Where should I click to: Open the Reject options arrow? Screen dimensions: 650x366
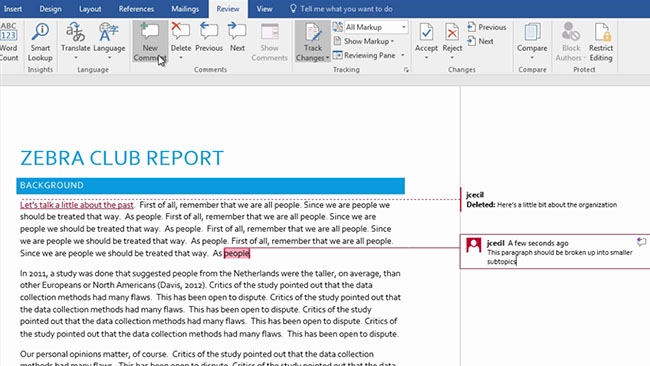(452, 58)
